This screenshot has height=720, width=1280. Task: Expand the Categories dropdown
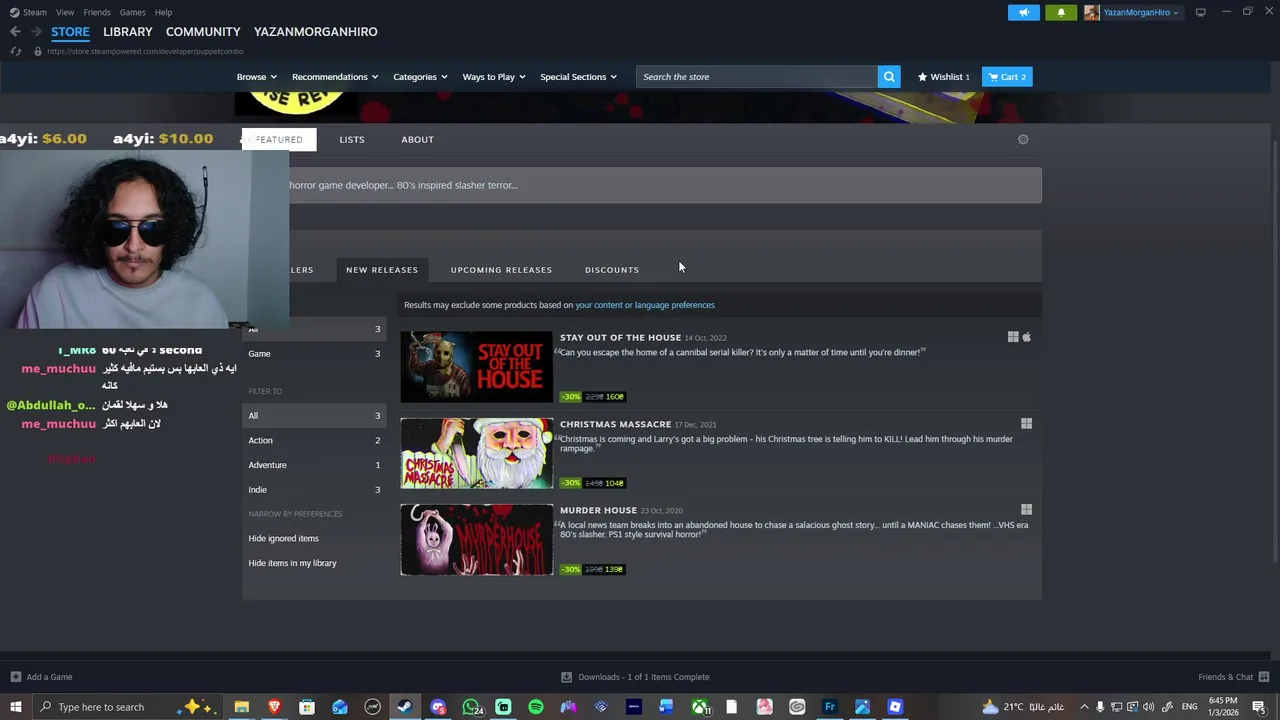(x=420, y=77)
